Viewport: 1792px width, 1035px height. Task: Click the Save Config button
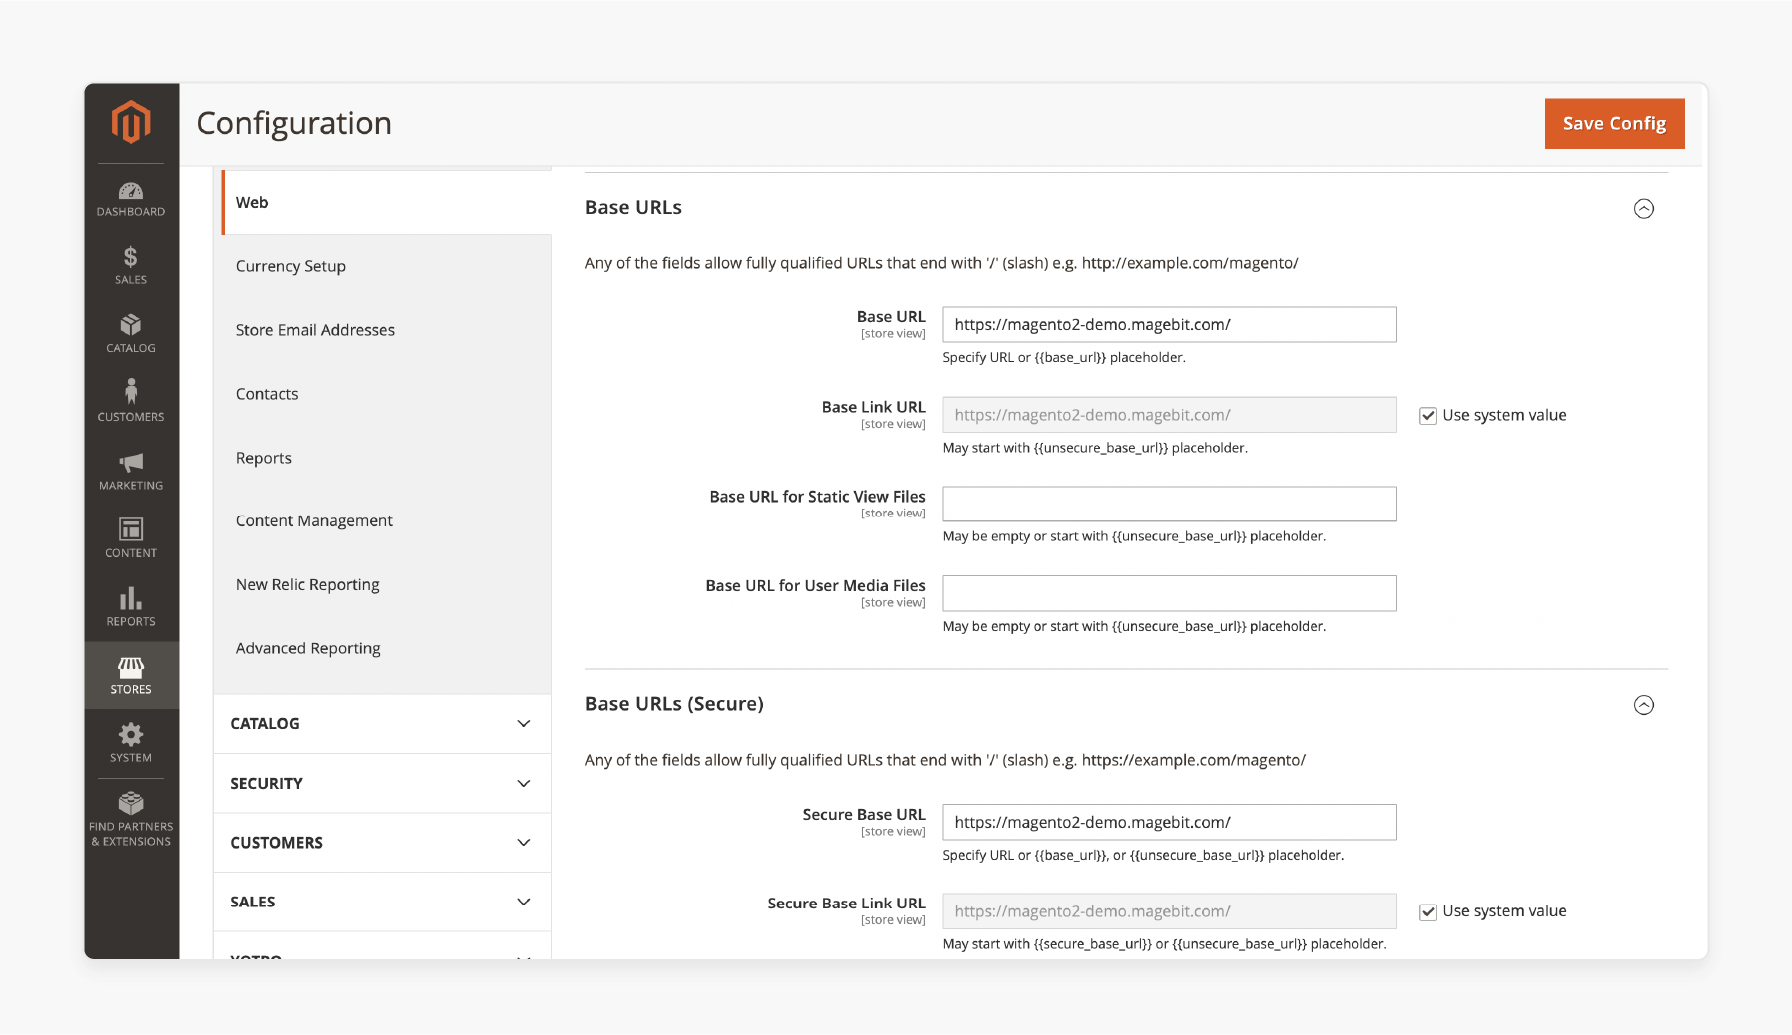pyautogui.click(x=1614, y=123)
